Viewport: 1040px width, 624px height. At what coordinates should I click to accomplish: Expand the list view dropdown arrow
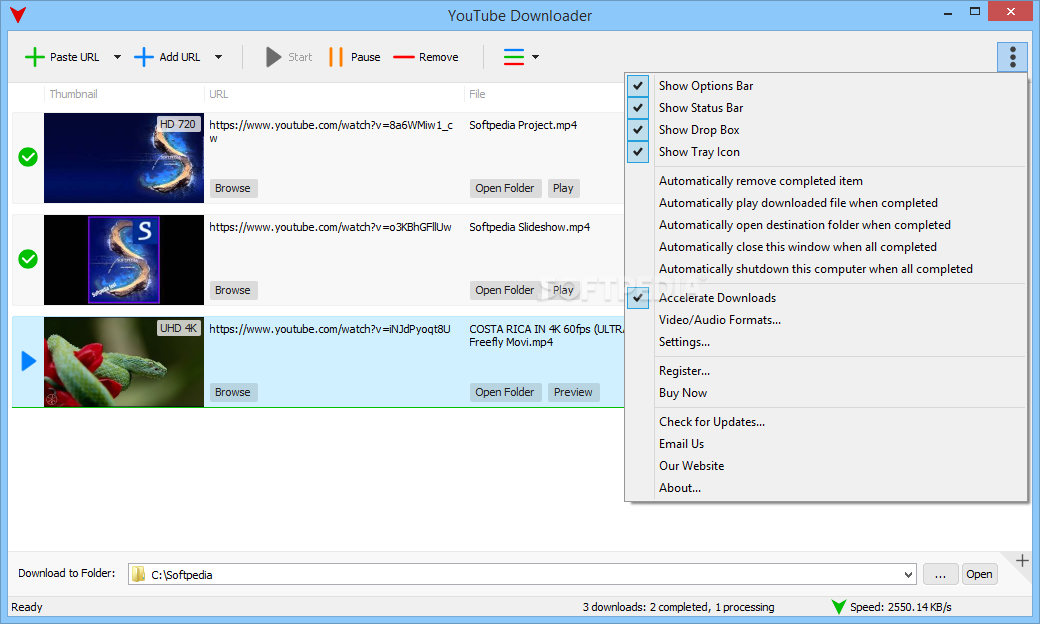535,57
